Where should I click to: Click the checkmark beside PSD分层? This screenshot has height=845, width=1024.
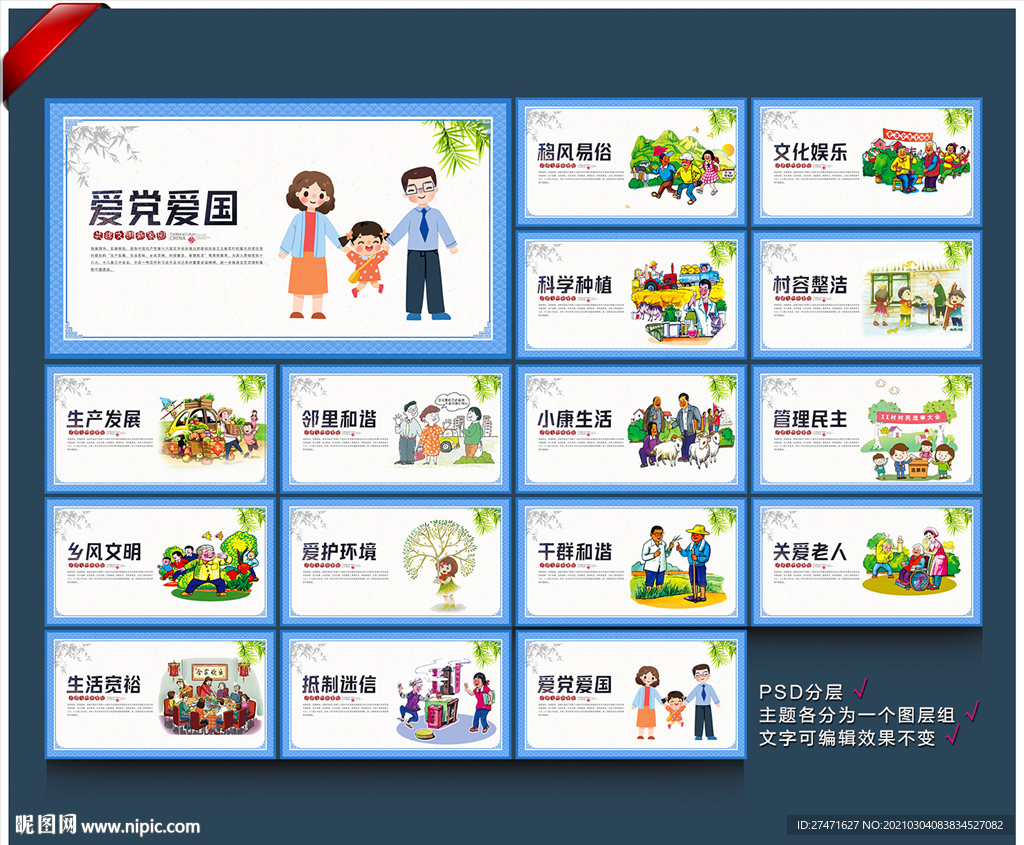(x=861, y=688)
